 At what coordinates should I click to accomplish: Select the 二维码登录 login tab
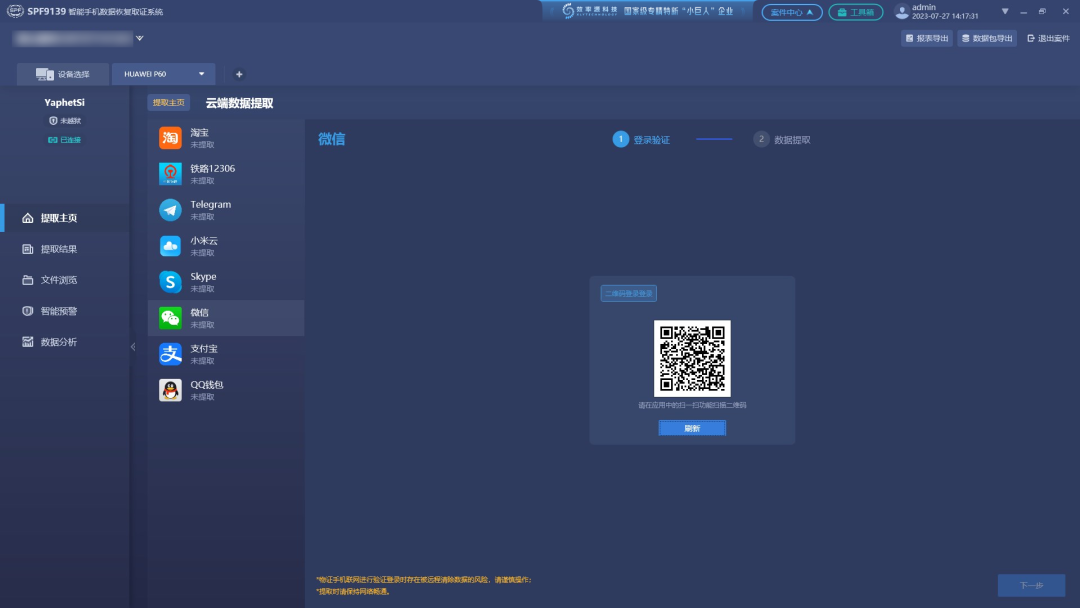click(x=628, y=293)
